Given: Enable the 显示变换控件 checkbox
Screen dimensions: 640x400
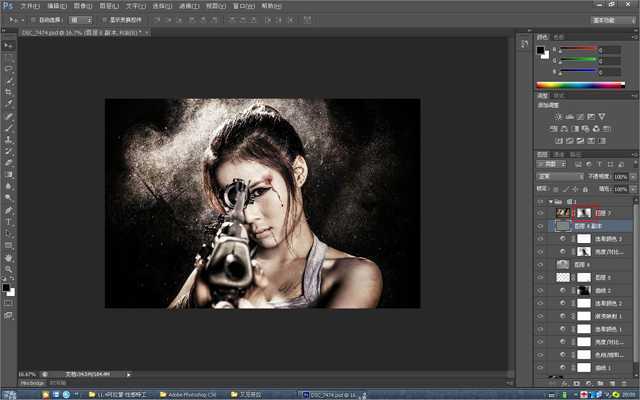Looking at the screenshot, I should pos(104,20).
